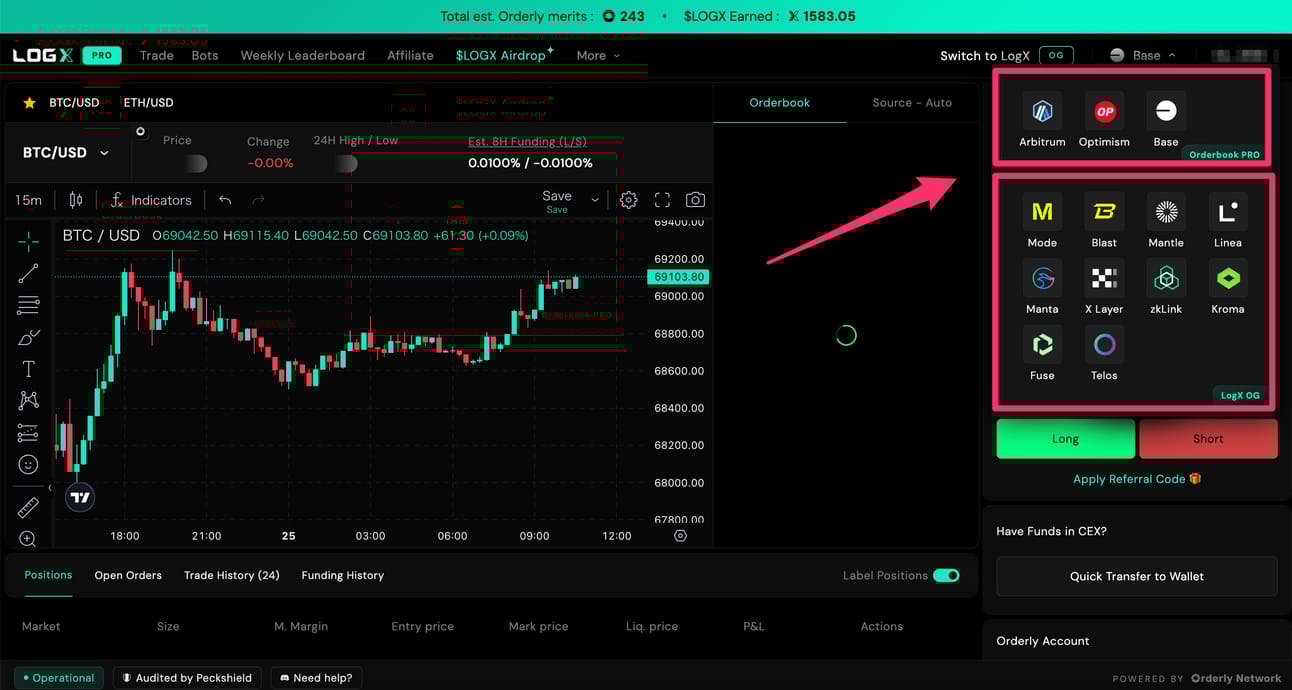Image resolution: width=1292 pixels, height=690 pixels.
Task: Select the Blast chain icon
Action: point(1104,212)
